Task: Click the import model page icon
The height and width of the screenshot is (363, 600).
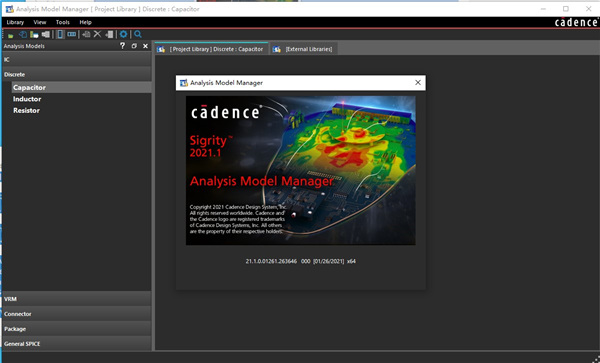Action: coord(86,34)
